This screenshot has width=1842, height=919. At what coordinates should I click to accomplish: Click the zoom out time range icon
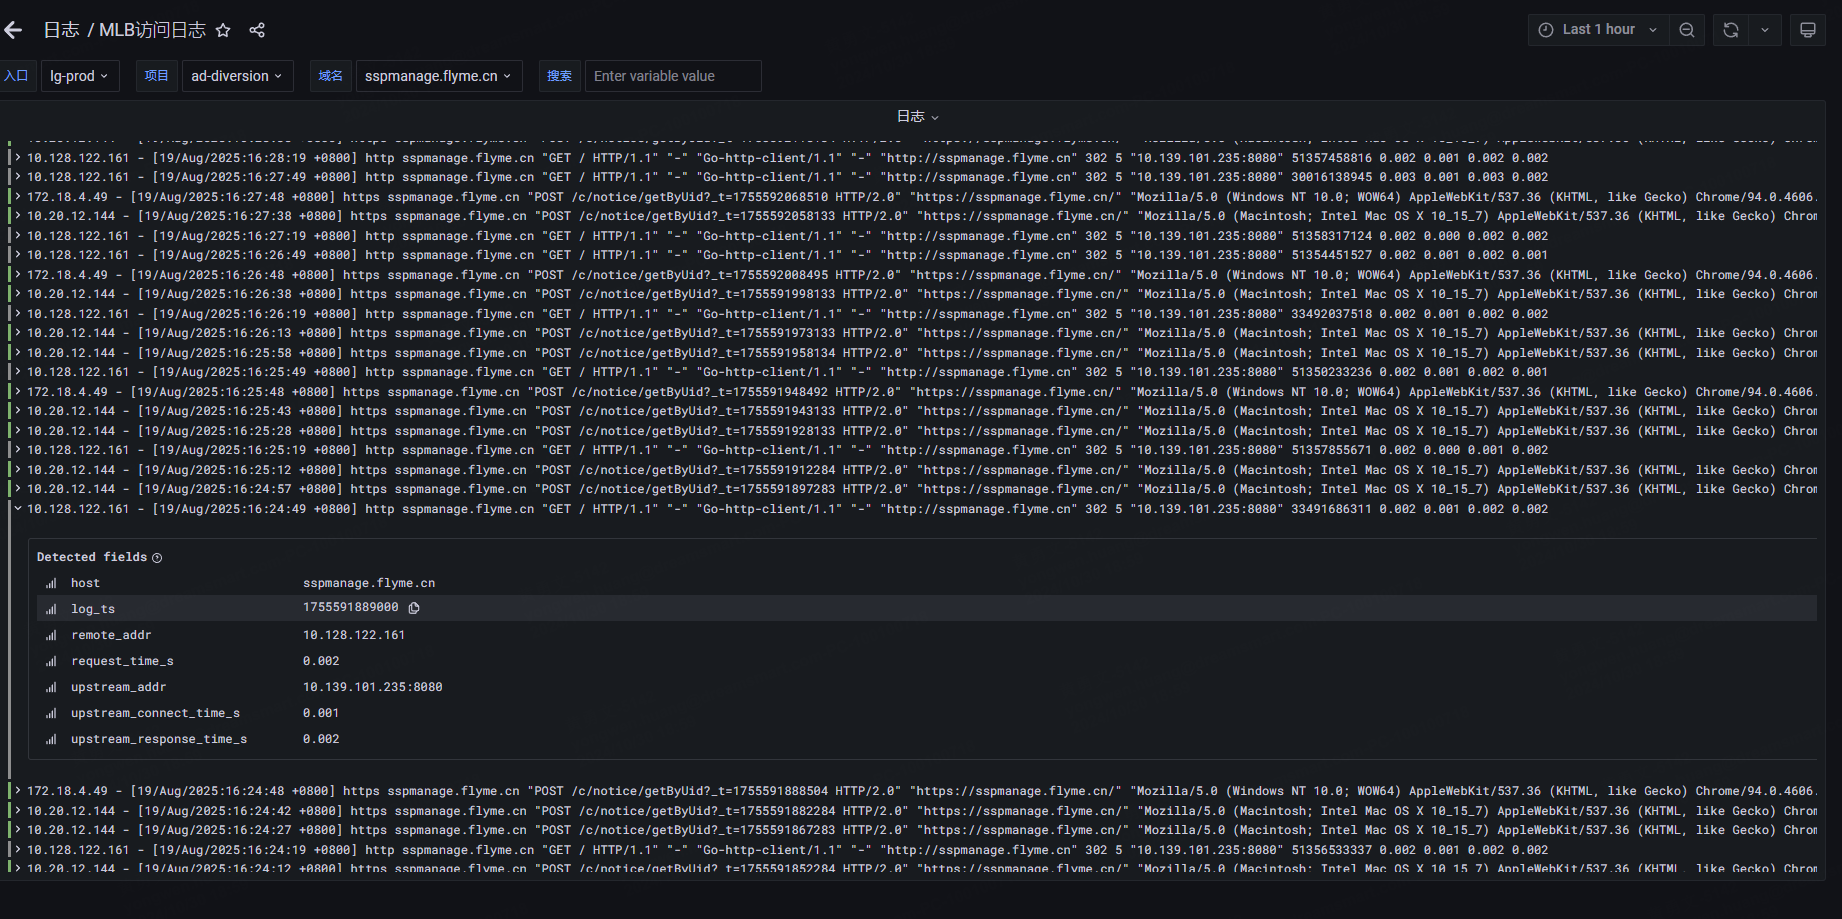(1687, 30)
